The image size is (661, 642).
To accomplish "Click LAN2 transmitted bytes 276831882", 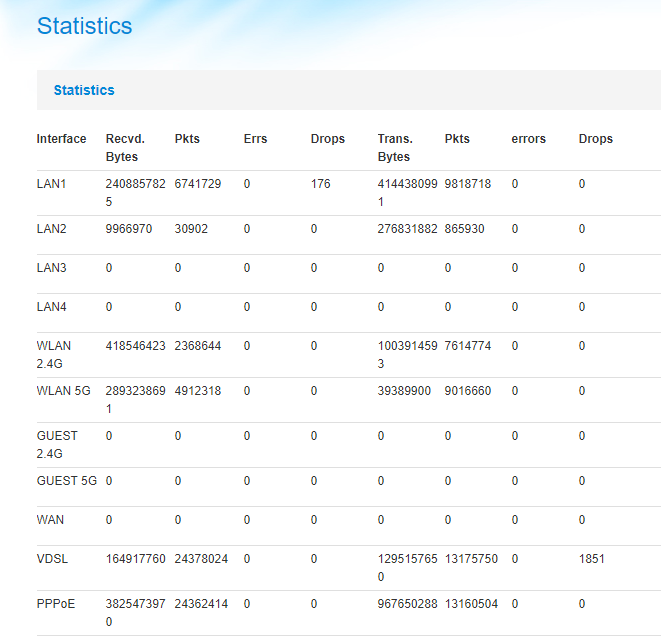I will click(x=407, y=229).
